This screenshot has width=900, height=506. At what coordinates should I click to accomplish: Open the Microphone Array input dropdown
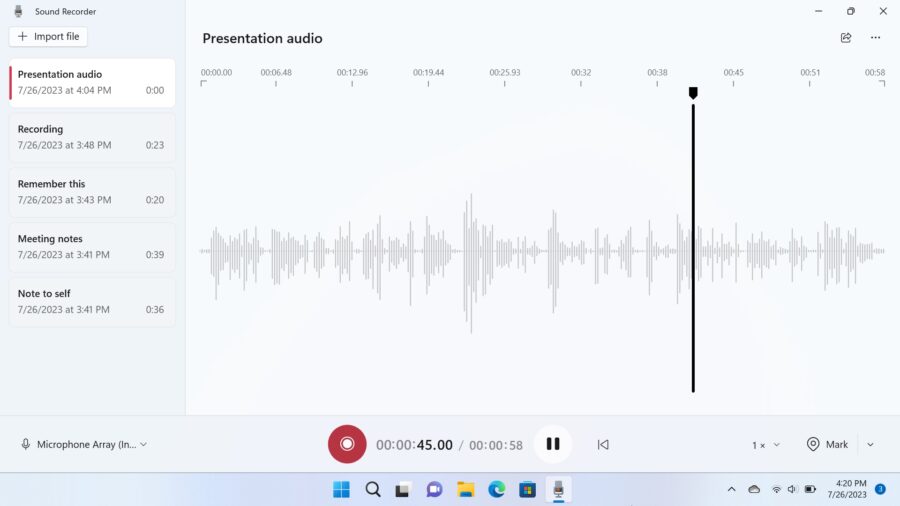(x=84, y=445)
